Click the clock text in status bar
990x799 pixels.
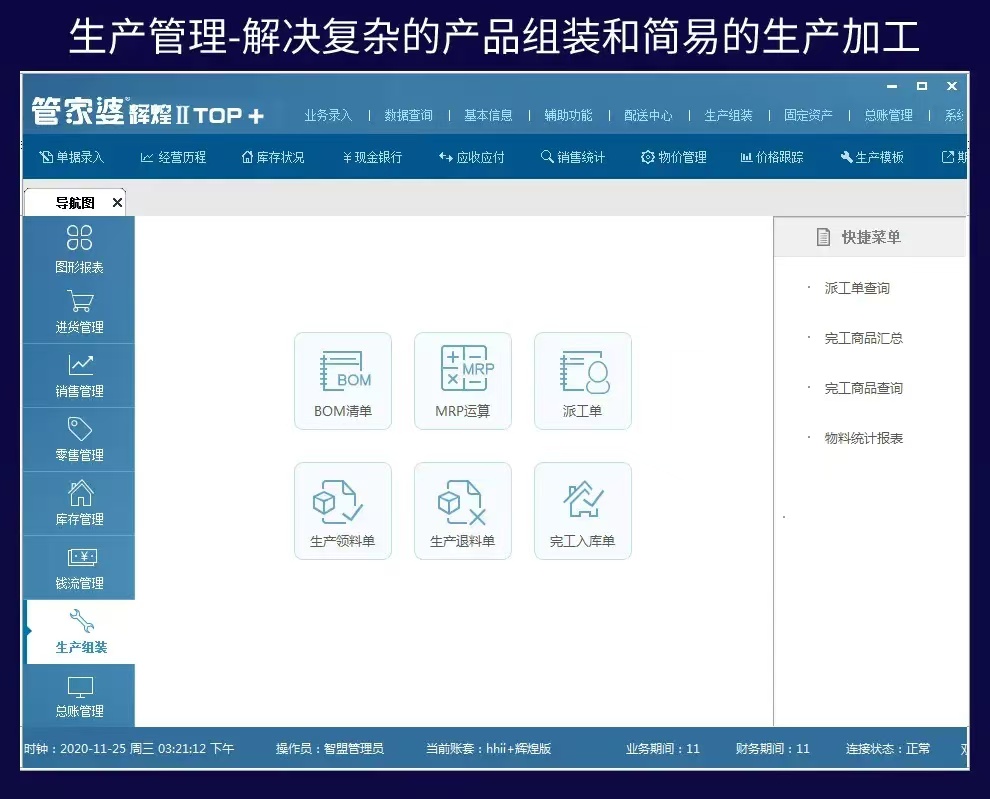(129, 748)
